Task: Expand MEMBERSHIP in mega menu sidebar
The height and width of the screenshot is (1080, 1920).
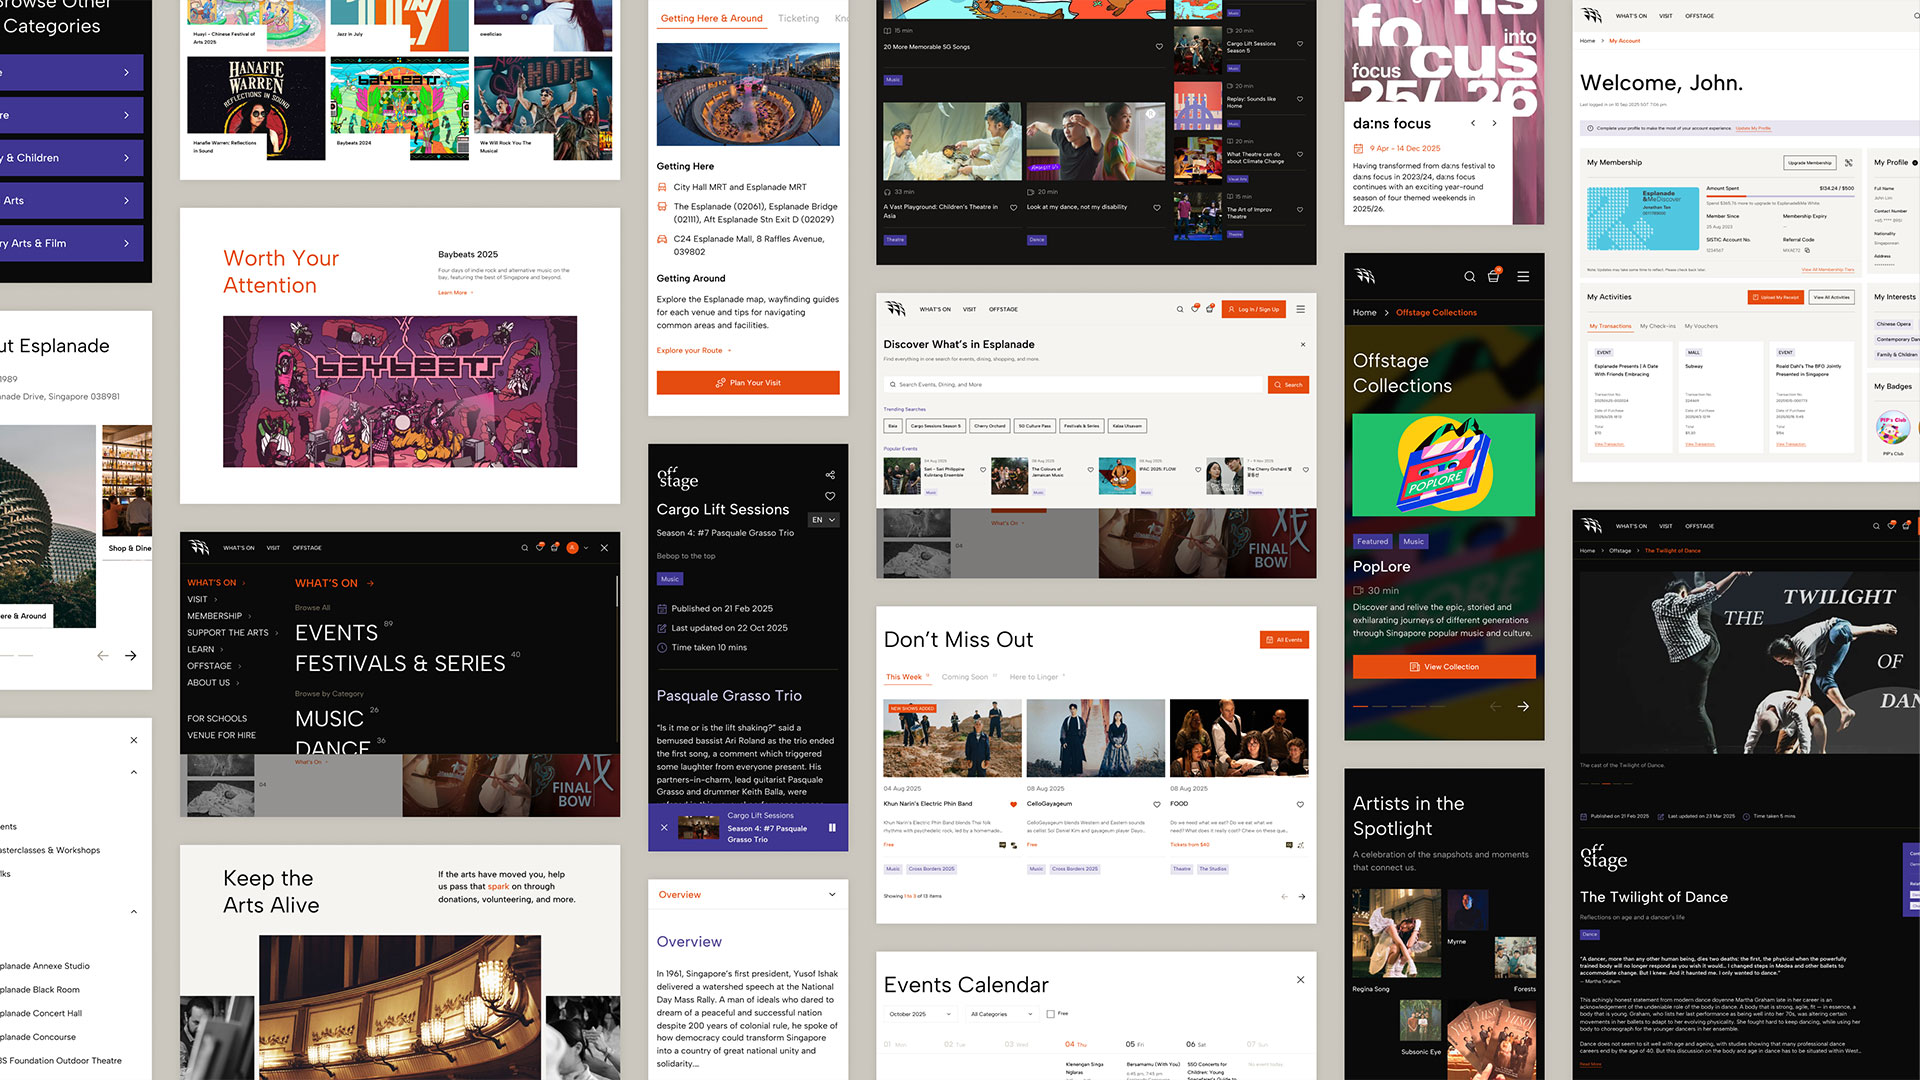Action: pos(219,616)
